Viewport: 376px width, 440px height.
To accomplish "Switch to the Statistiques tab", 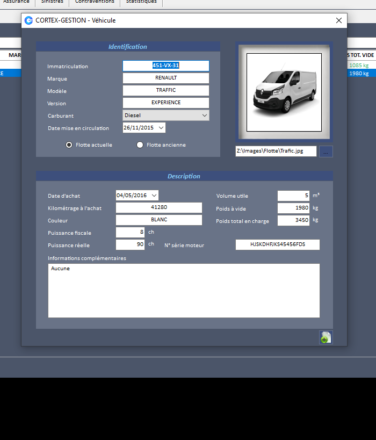I will pos(141,2).
